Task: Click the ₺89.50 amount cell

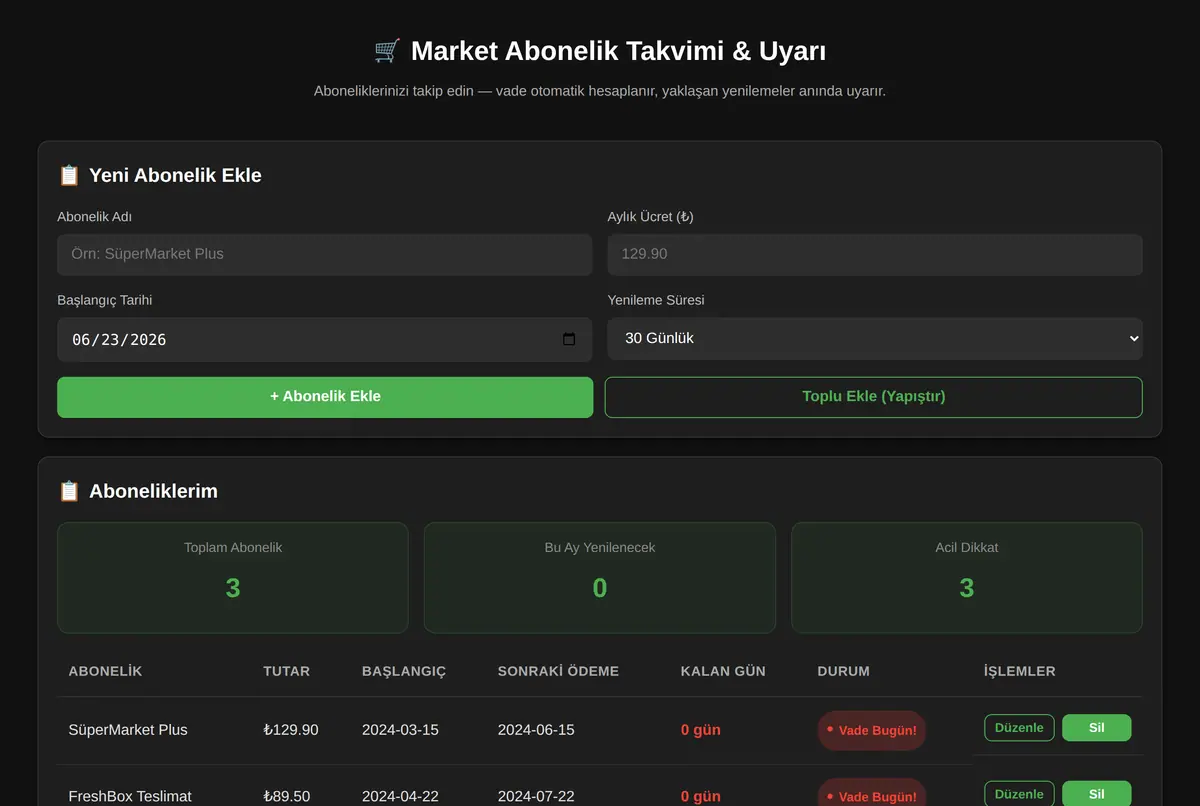Action: [x=287, y=797]
